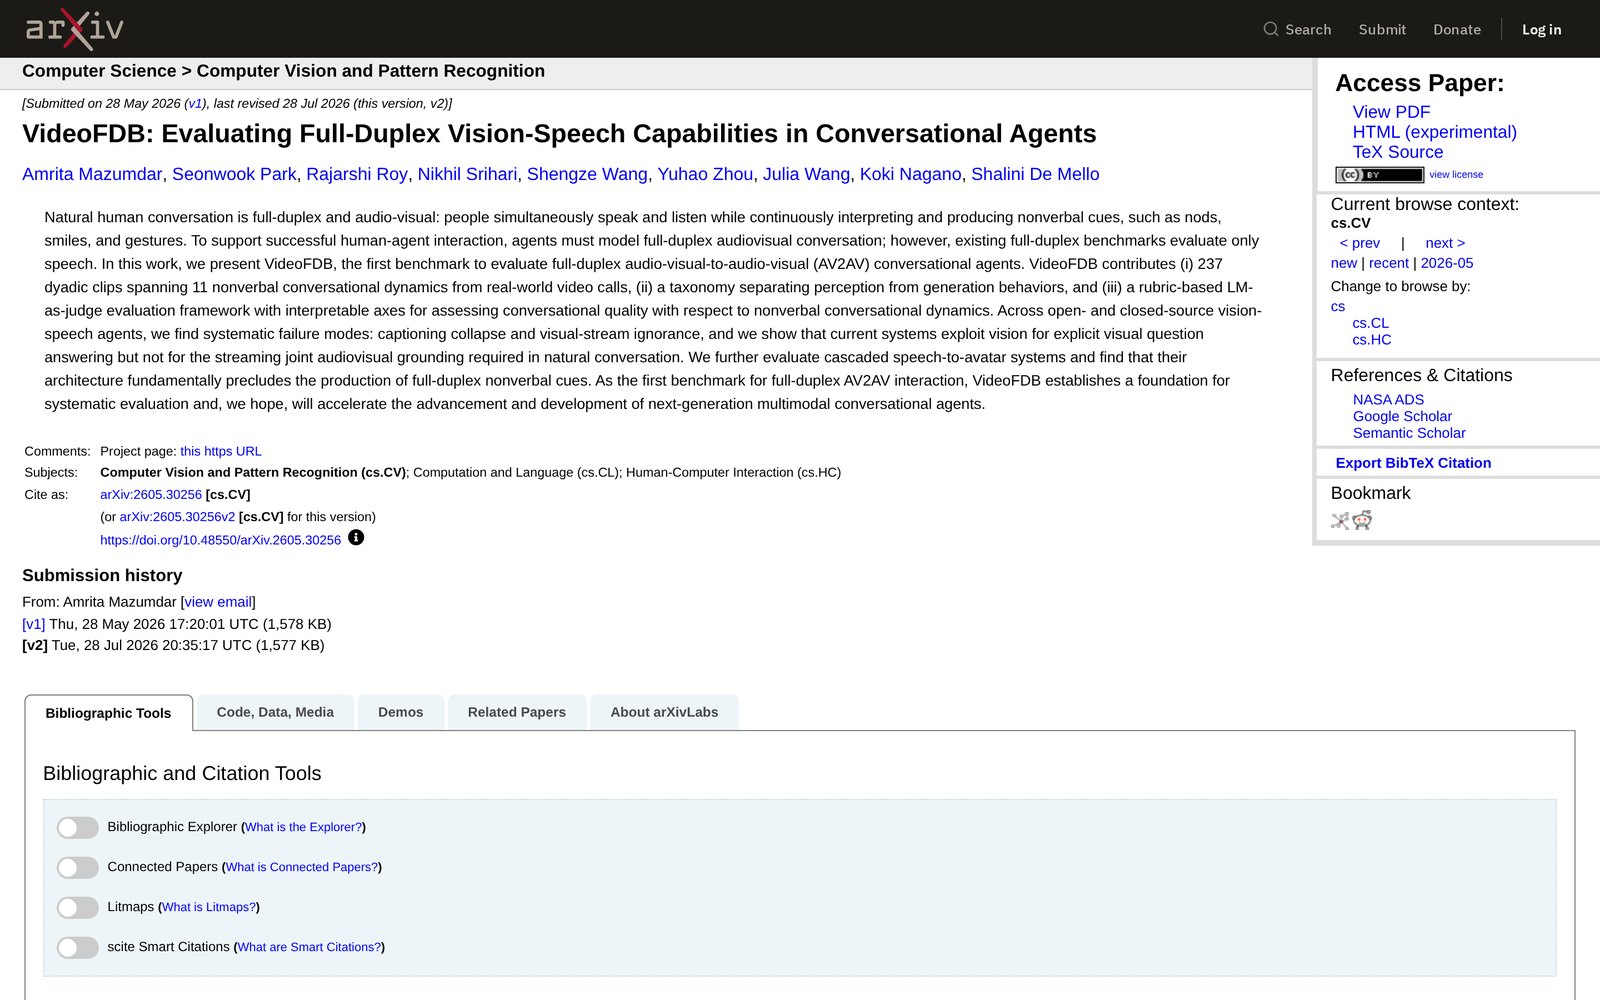Go to next paper with next link
This screenshot has width=1600, height=1000.
[1445, 243]
